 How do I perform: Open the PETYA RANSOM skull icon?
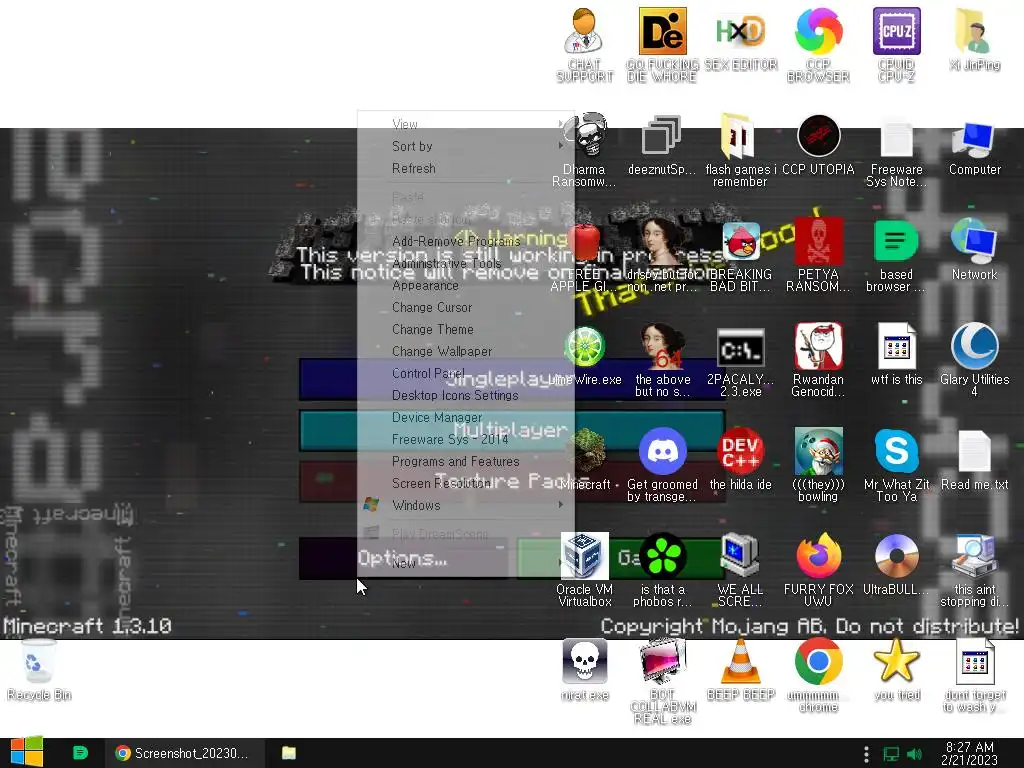pyautogui.click(x=818, y=242)
